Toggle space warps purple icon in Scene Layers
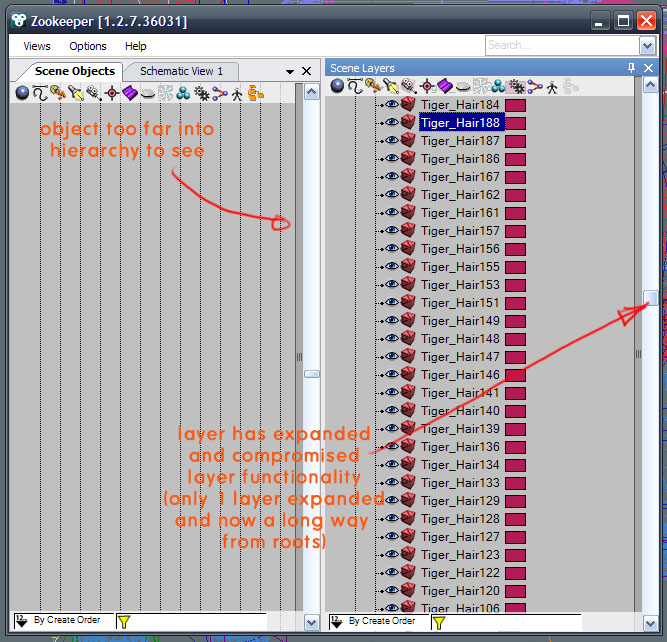Image resolution: width=667 pixels, height=642 pixels. (x=445, y=86)
